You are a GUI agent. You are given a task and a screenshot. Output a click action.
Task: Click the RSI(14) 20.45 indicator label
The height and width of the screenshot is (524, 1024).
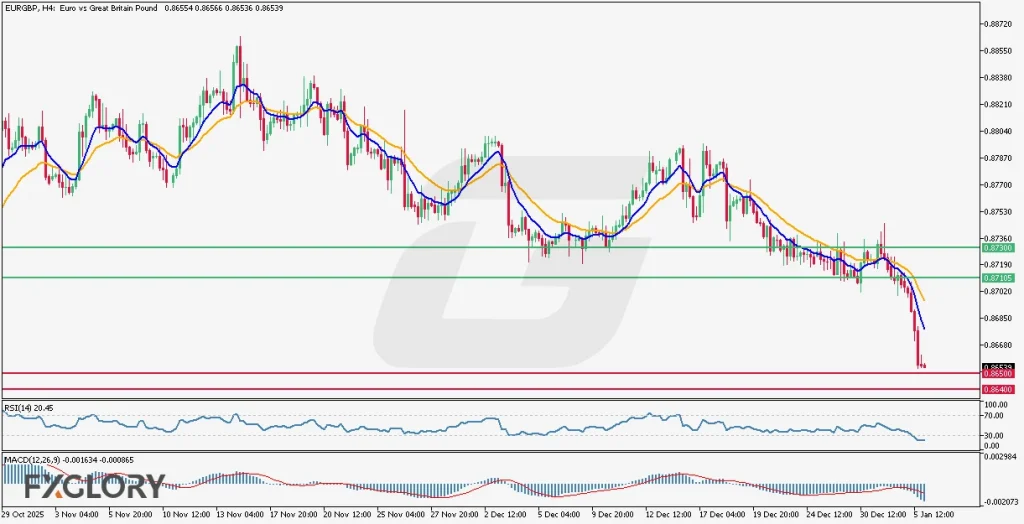click(x=29, y=408)
